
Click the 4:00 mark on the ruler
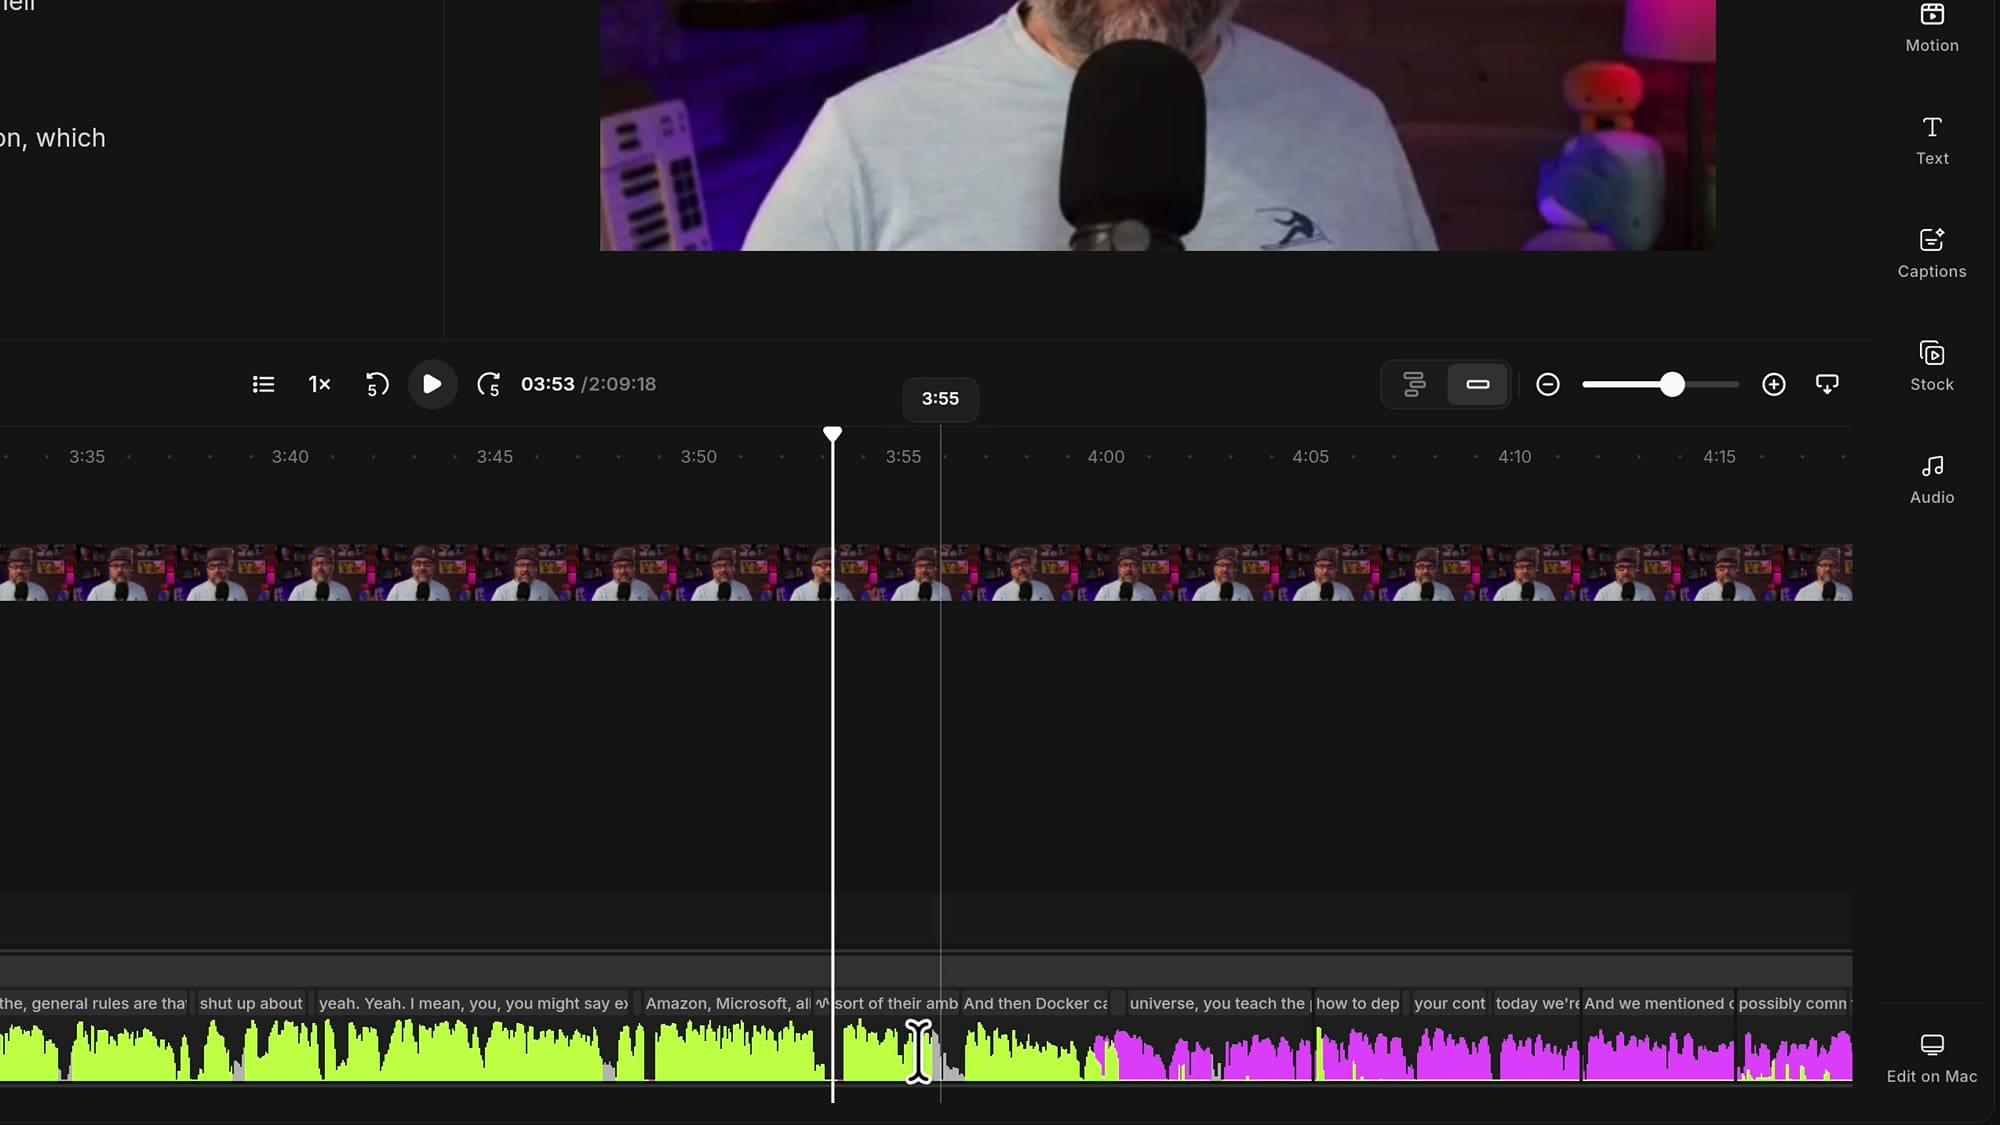[x=1106, y=456]
